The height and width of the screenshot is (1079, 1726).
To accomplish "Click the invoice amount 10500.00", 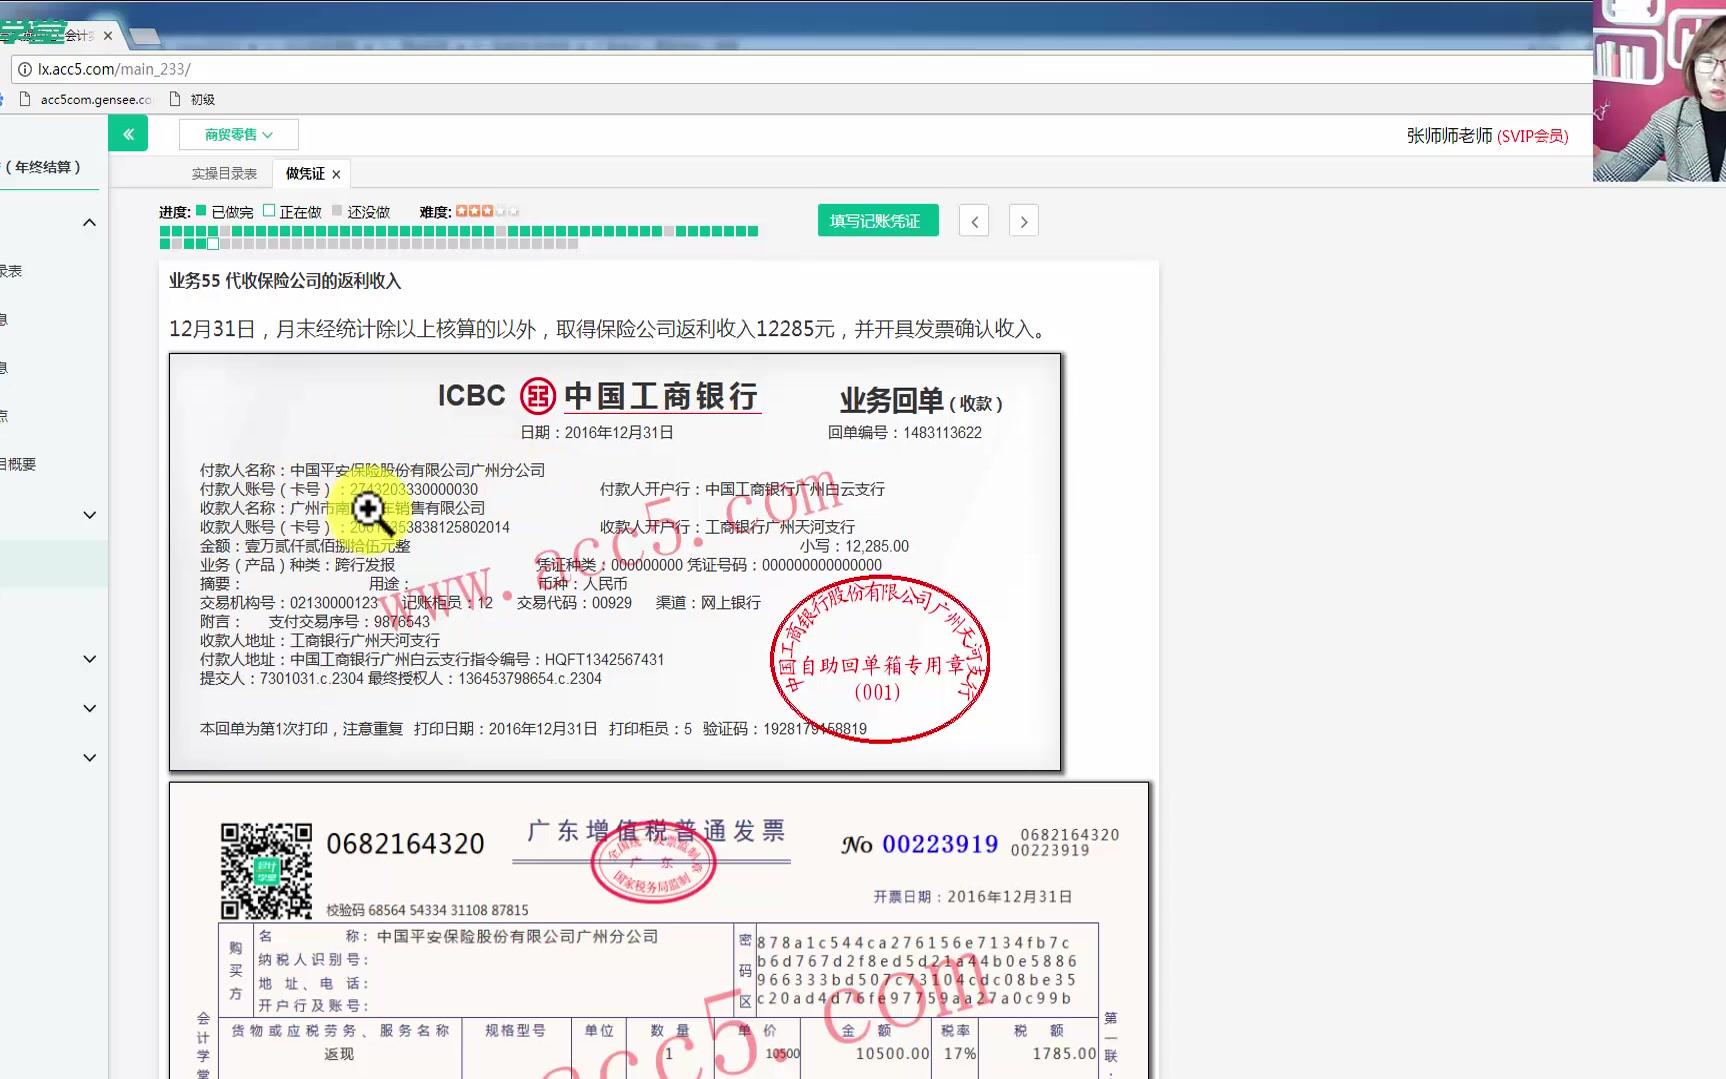I will click(x=892, y=1054).
